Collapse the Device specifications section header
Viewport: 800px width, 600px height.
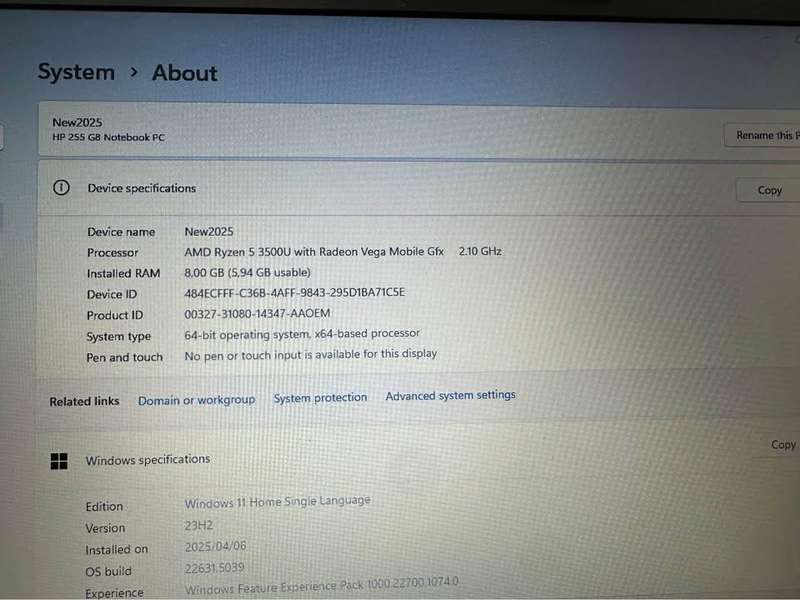(418, 188)
